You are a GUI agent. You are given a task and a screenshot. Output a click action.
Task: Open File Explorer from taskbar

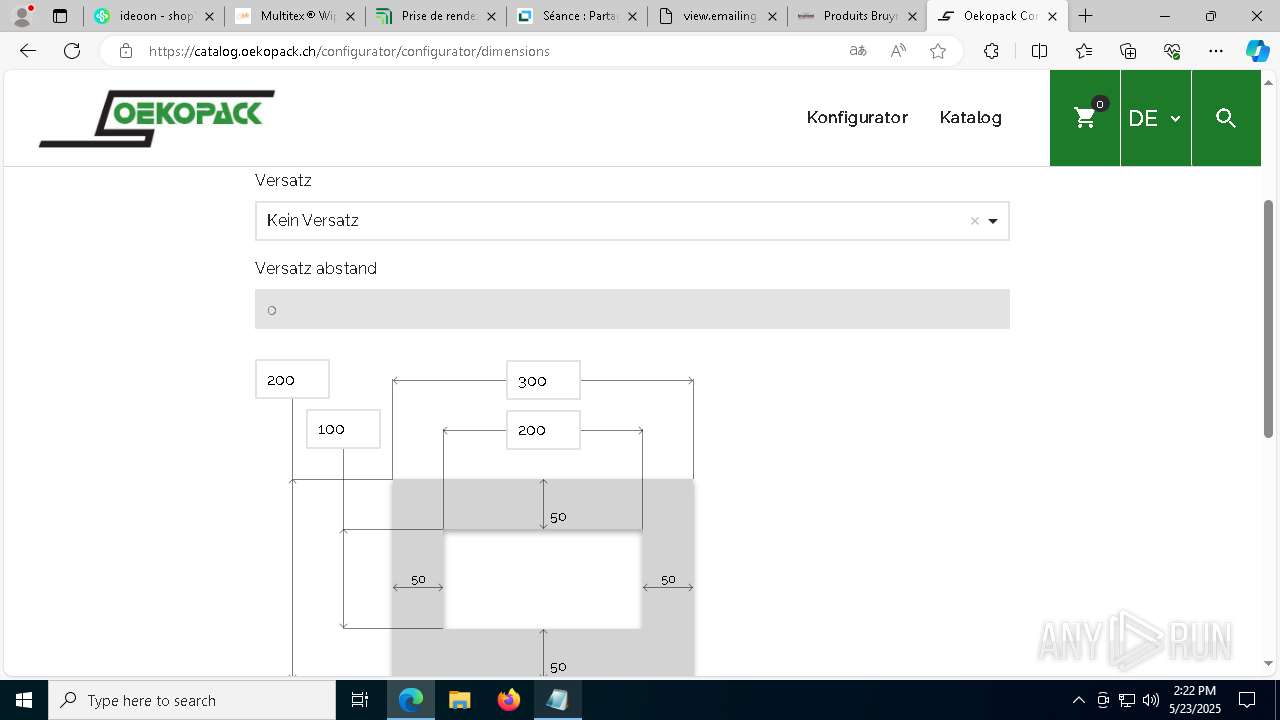(x=459, y=700)
